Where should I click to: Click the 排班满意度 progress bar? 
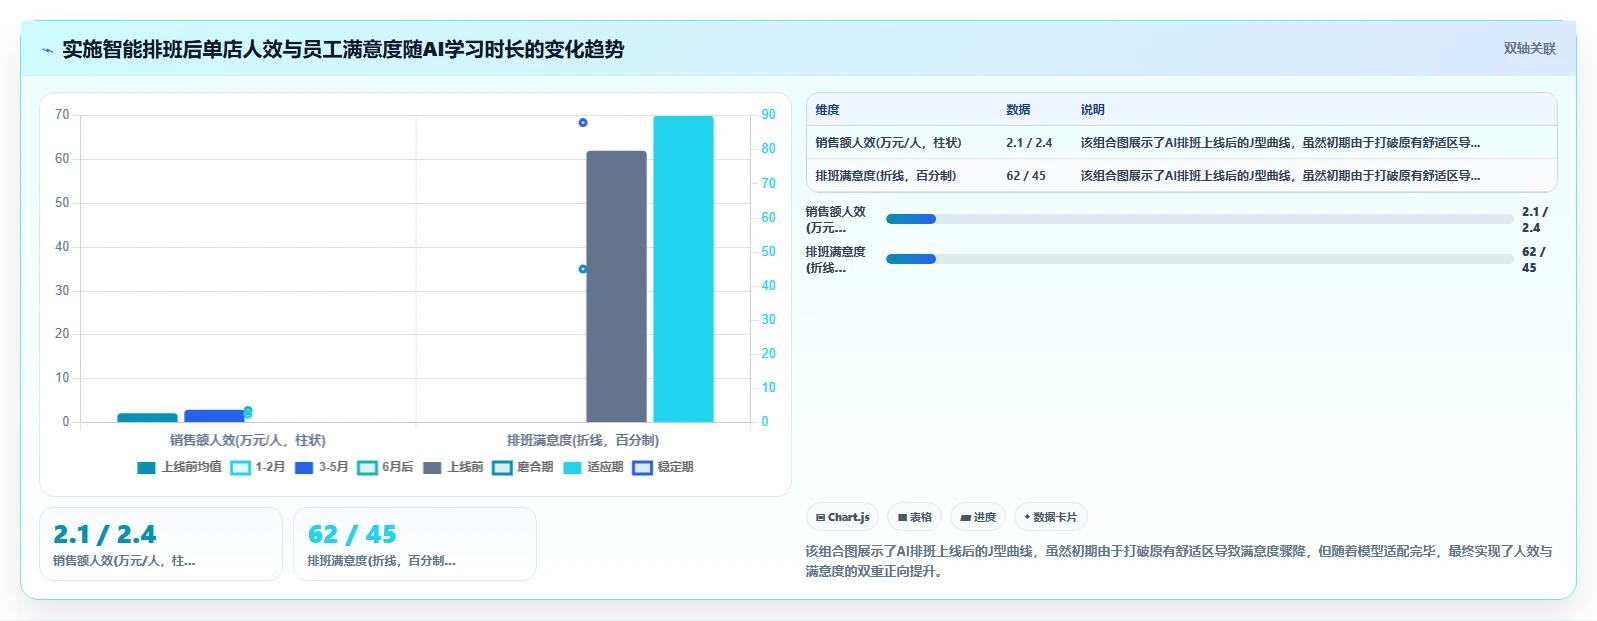(x=1199, y=259)
